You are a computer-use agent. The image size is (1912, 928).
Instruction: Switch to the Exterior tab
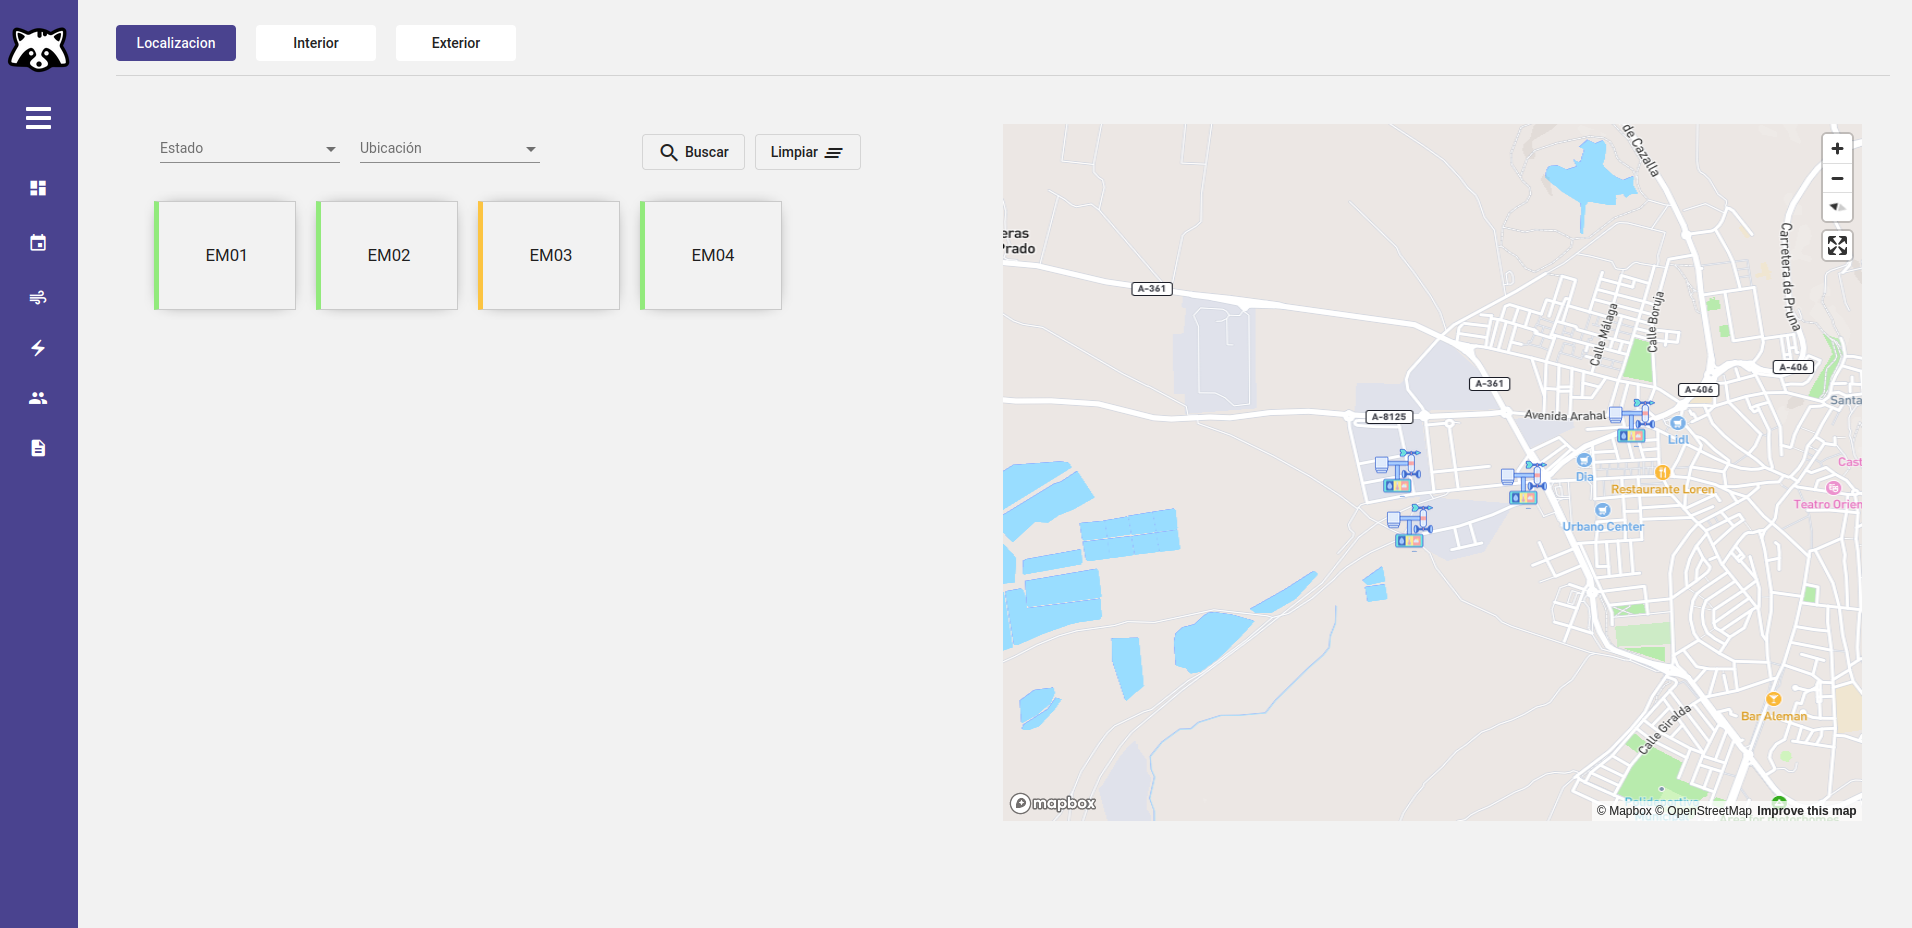[456, 43]
